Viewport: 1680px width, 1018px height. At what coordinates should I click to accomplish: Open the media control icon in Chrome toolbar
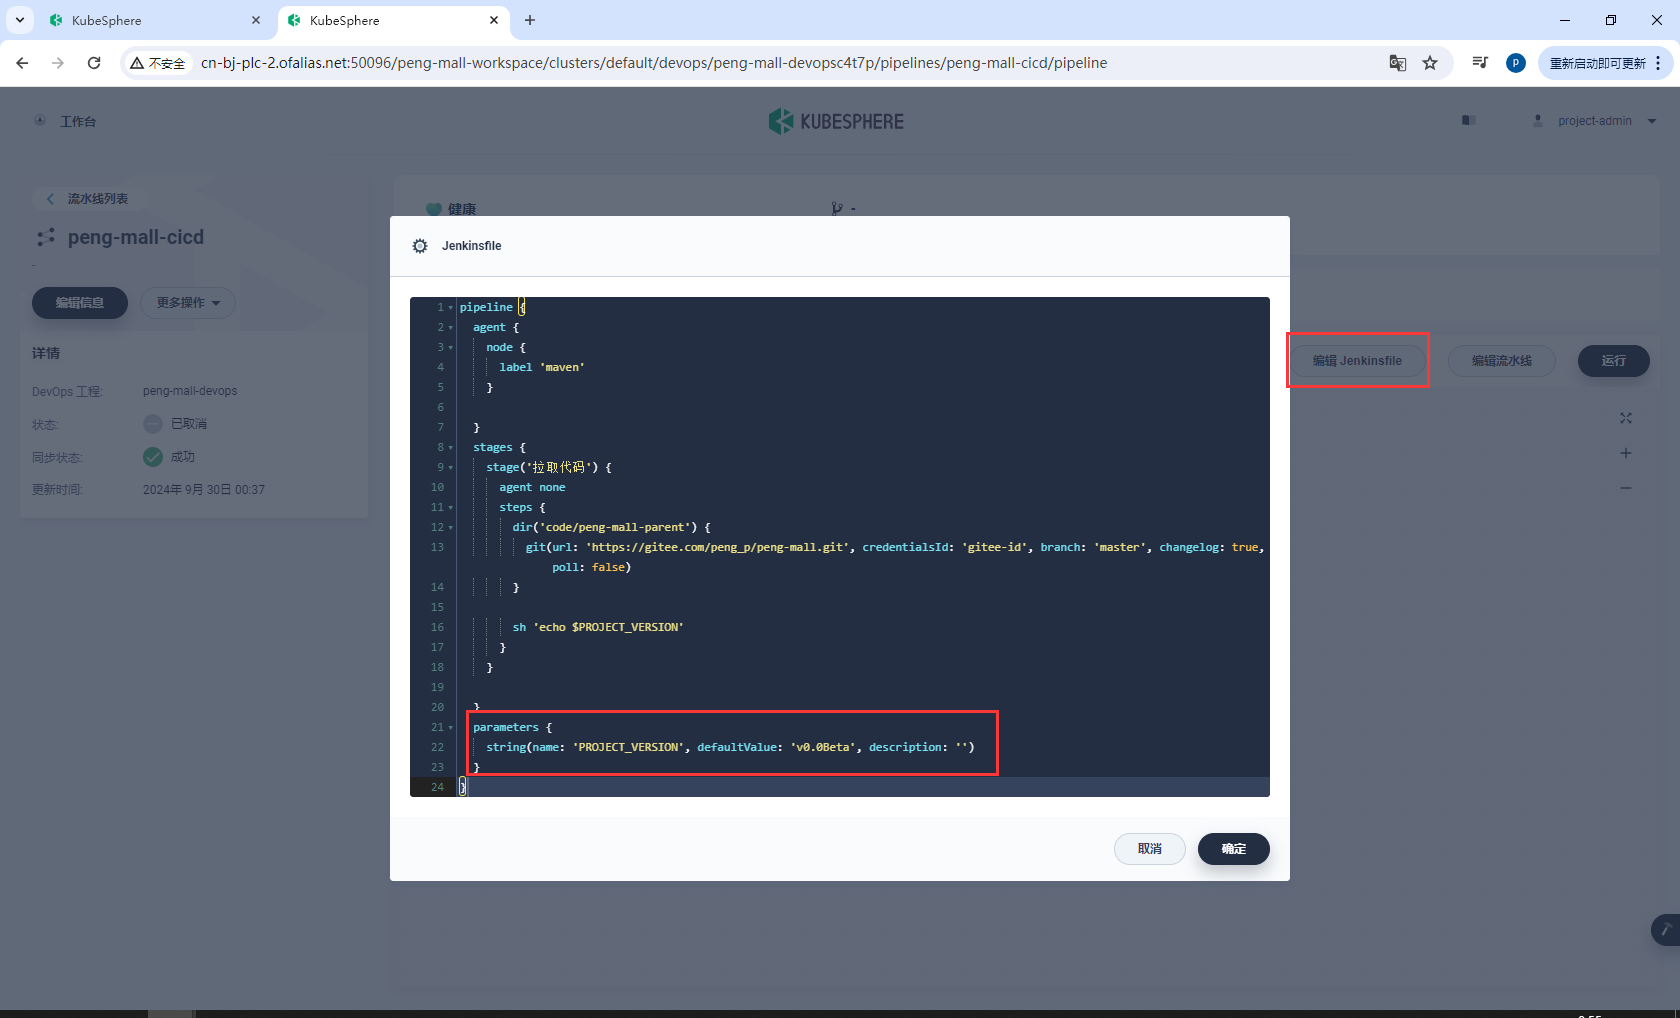click(x=1480, y=63)
